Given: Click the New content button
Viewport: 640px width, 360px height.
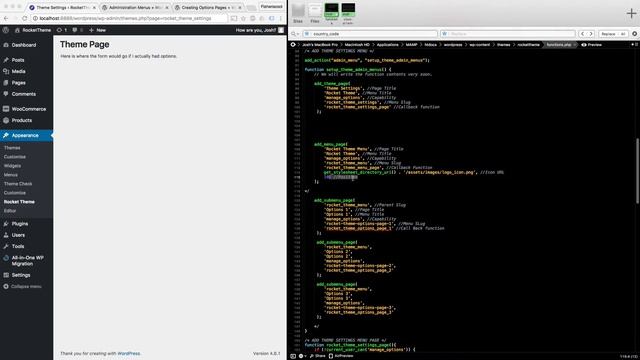Looking at the screenshot, I should pyautogui.click(x=97, y=30).
